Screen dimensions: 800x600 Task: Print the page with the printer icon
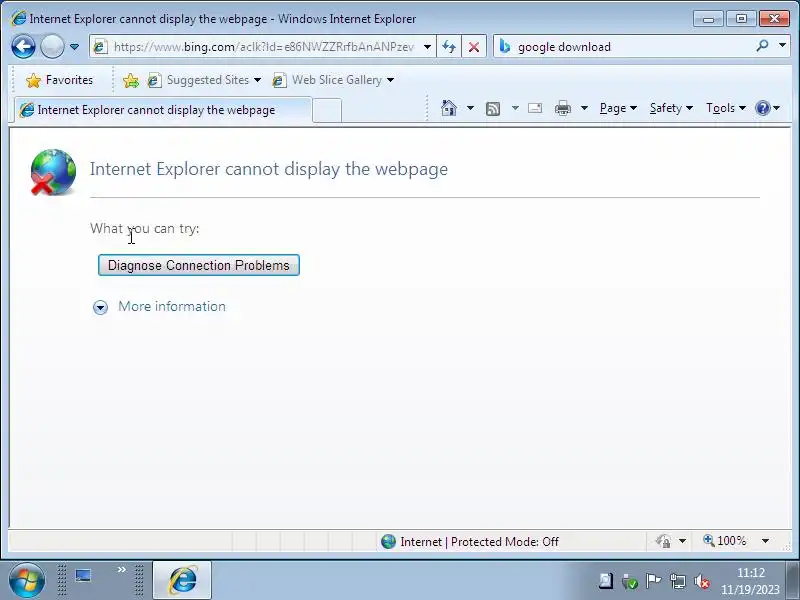(x=563, y=108)
